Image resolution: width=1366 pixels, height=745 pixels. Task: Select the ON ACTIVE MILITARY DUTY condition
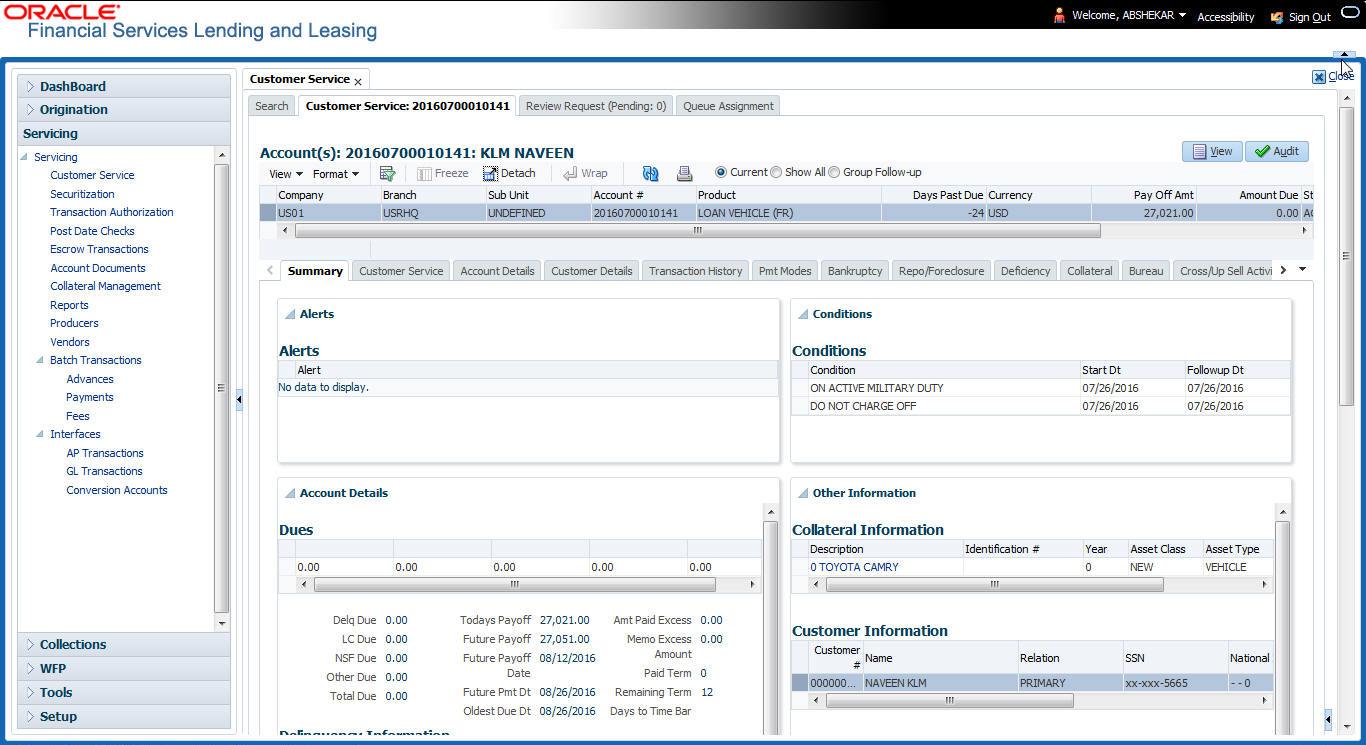1041,388
